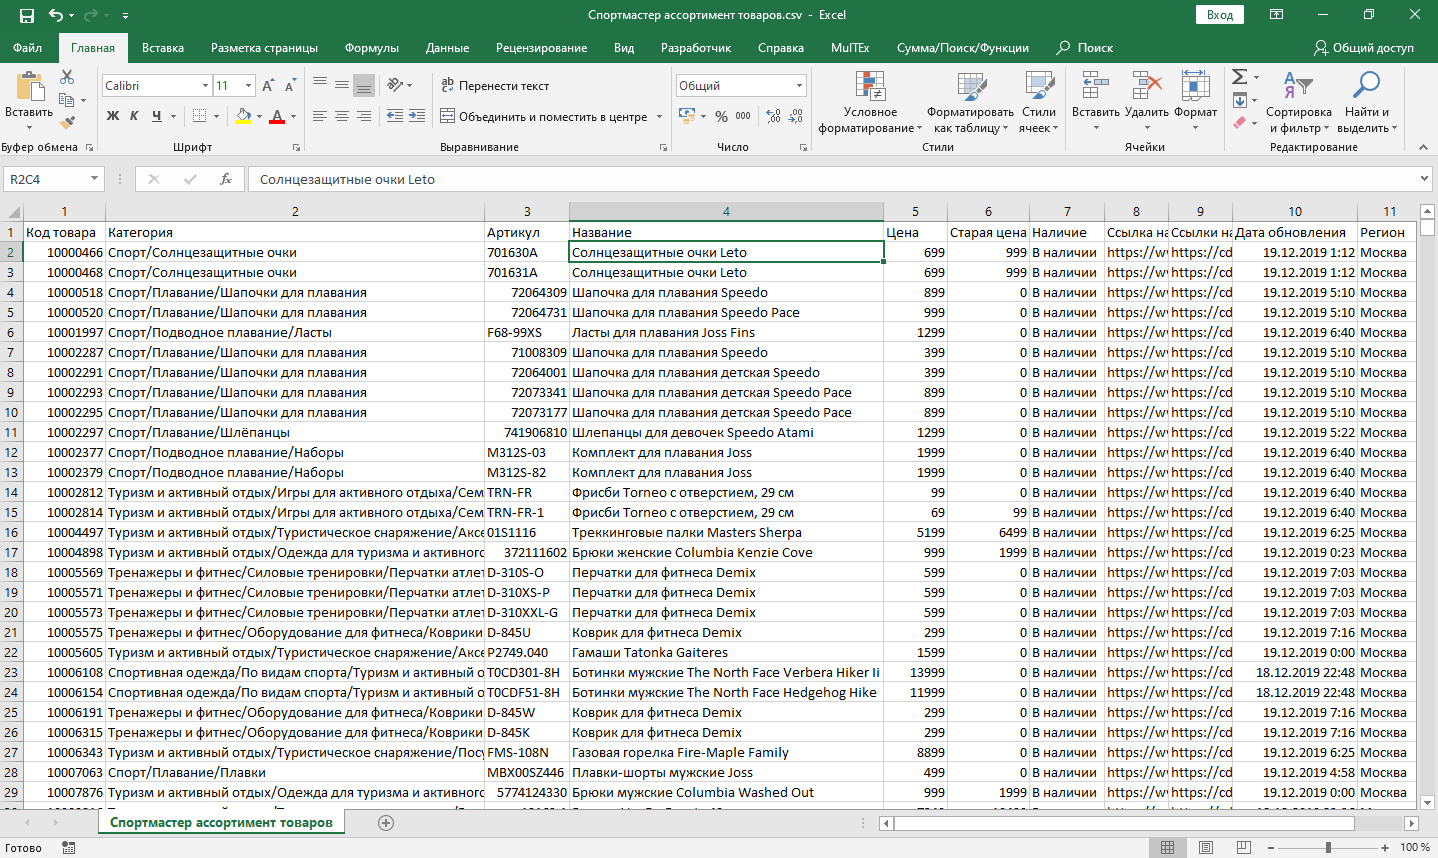Click Форматировать как таблицу

pos(969,103)
